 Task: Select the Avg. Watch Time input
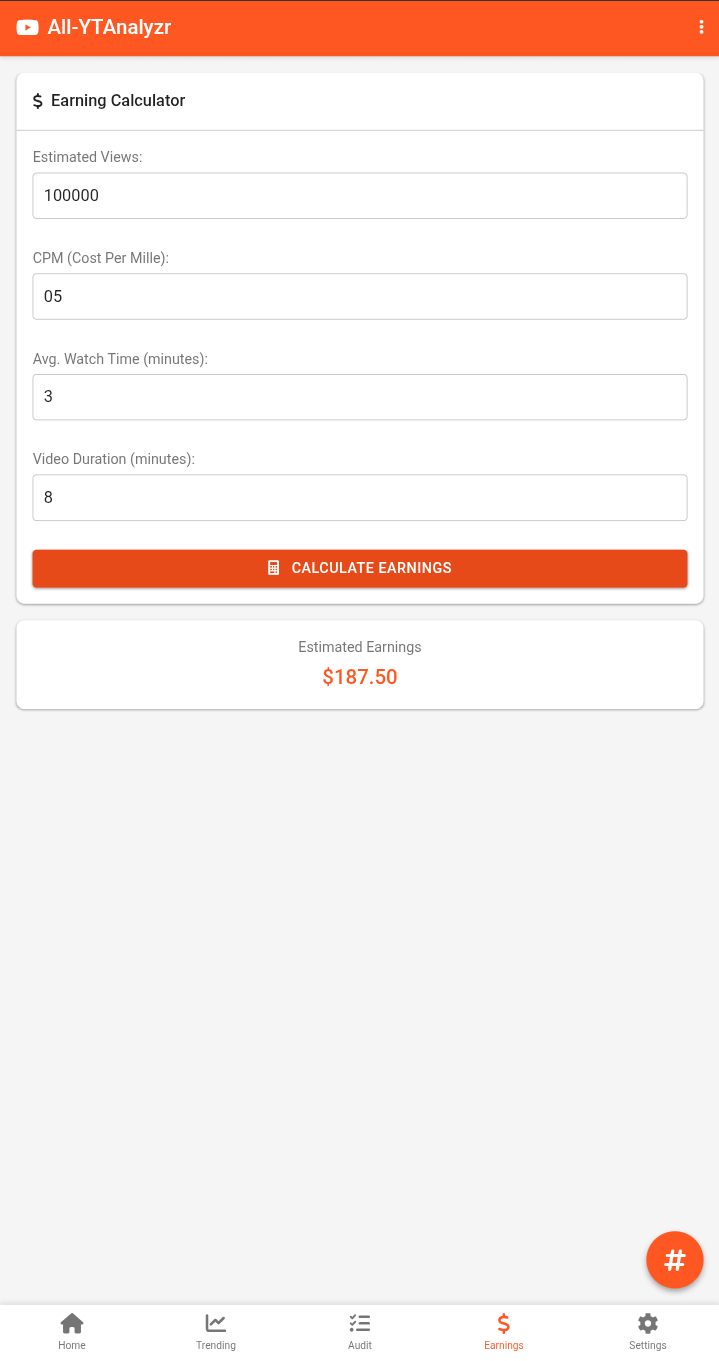tap(360, 397)
